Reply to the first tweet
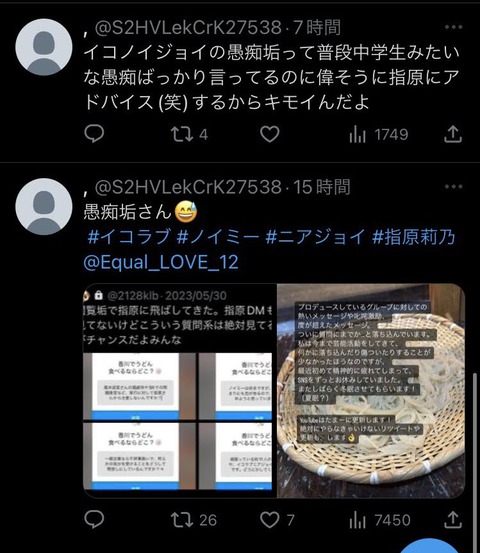This screenshot has width=480, height=553. point(94,134)
